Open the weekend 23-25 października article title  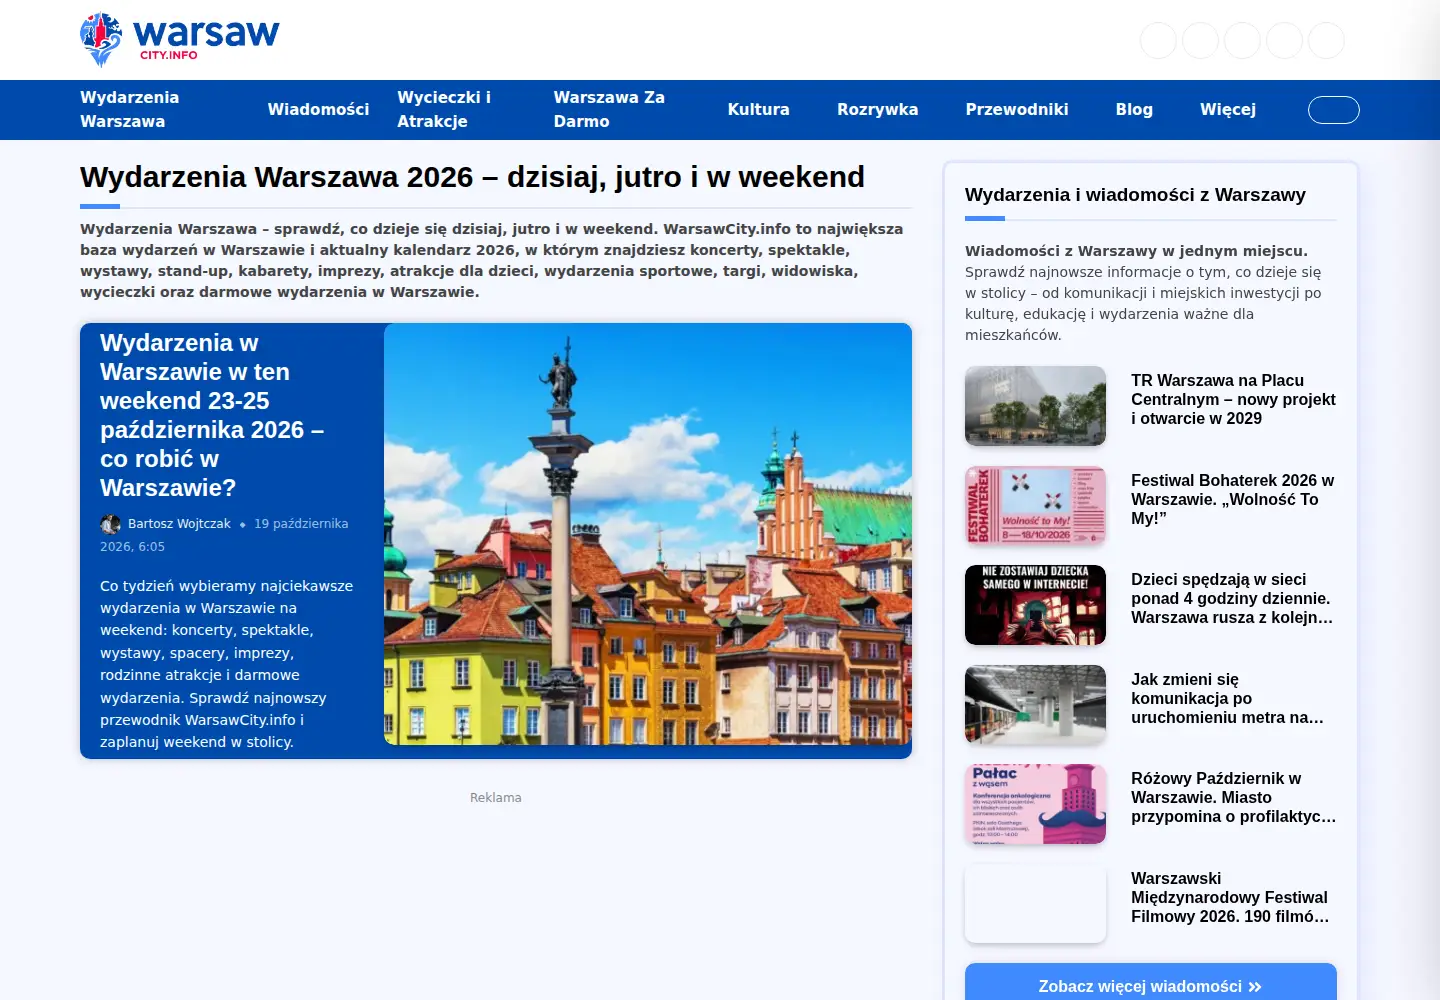tap(212, 415)
